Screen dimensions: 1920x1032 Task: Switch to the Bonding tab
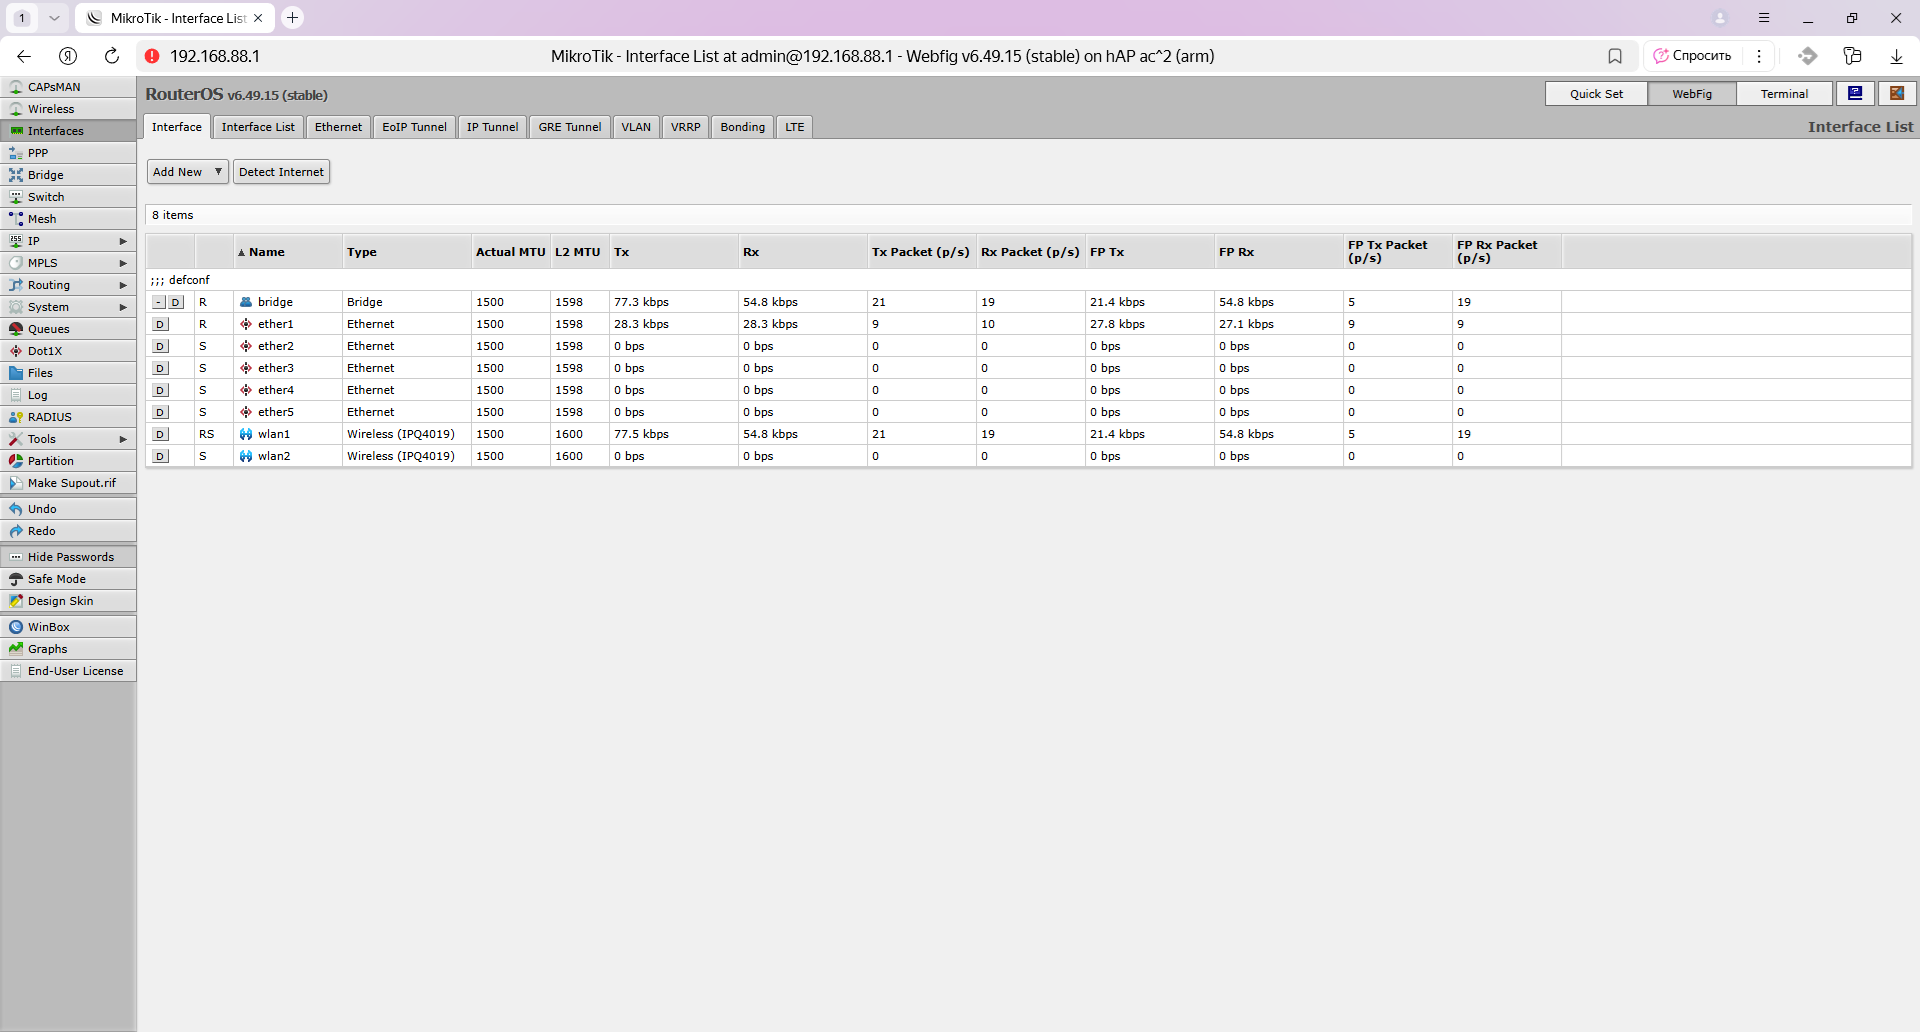coord(742,127)
